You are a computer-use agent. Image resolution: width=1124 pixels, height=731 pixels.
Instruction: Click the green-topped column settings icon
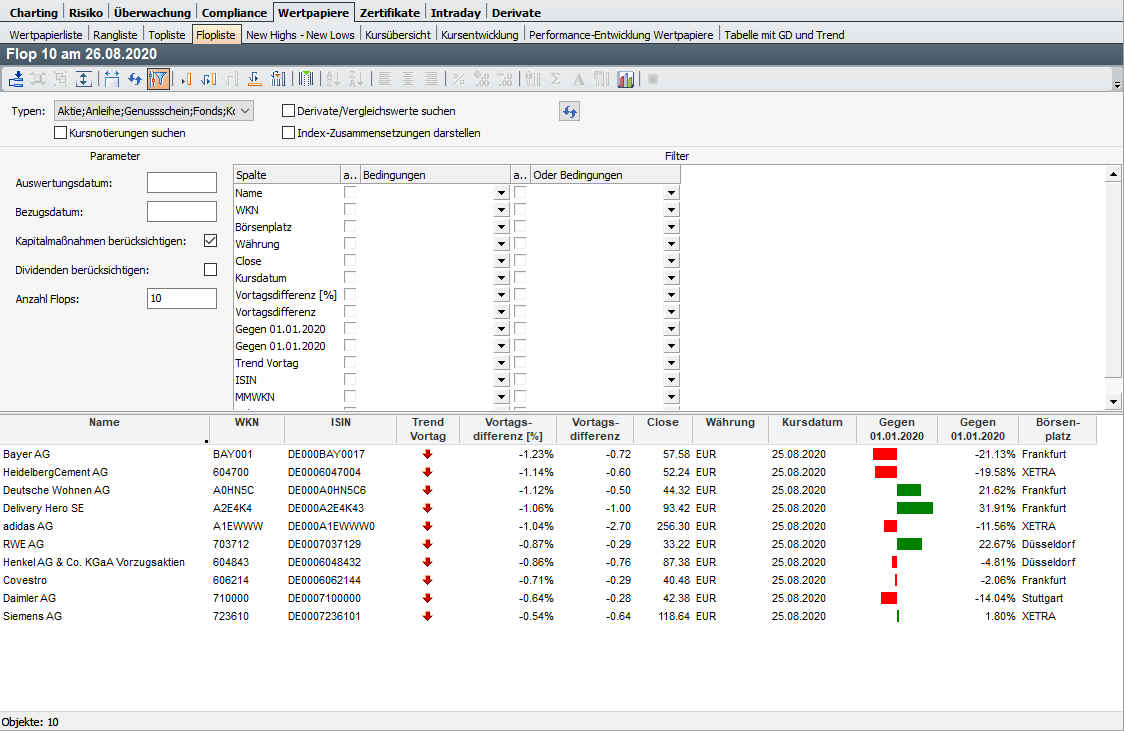(x=306, y=79)
